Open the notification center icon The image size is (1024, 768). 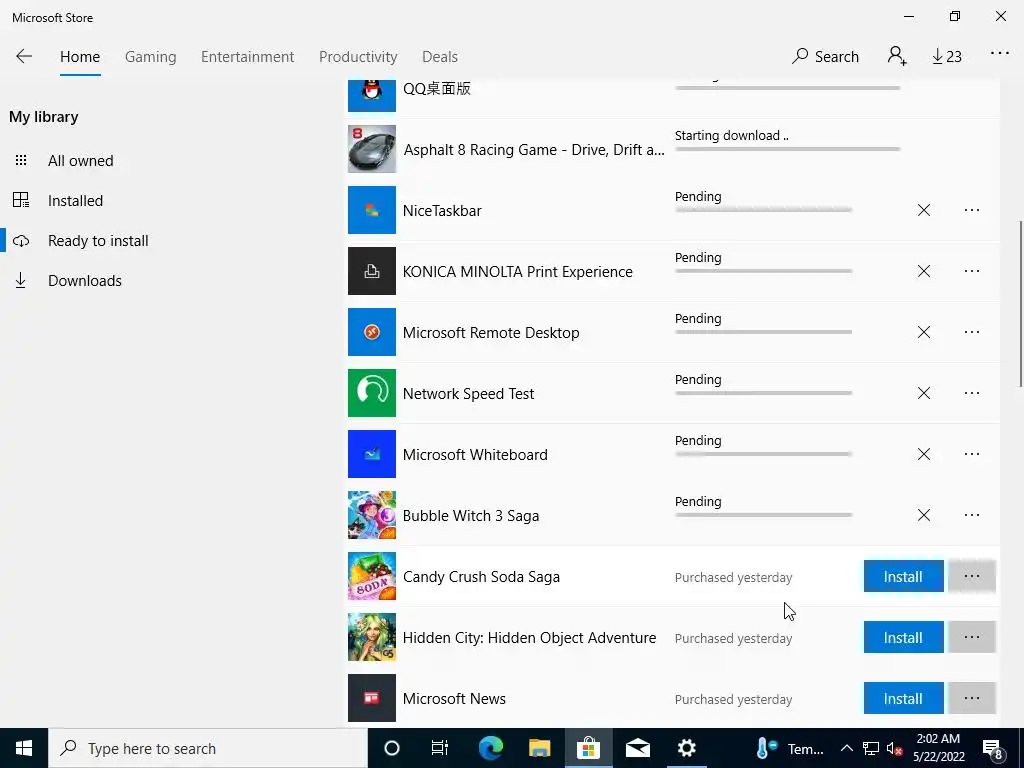tap(993, 749)
